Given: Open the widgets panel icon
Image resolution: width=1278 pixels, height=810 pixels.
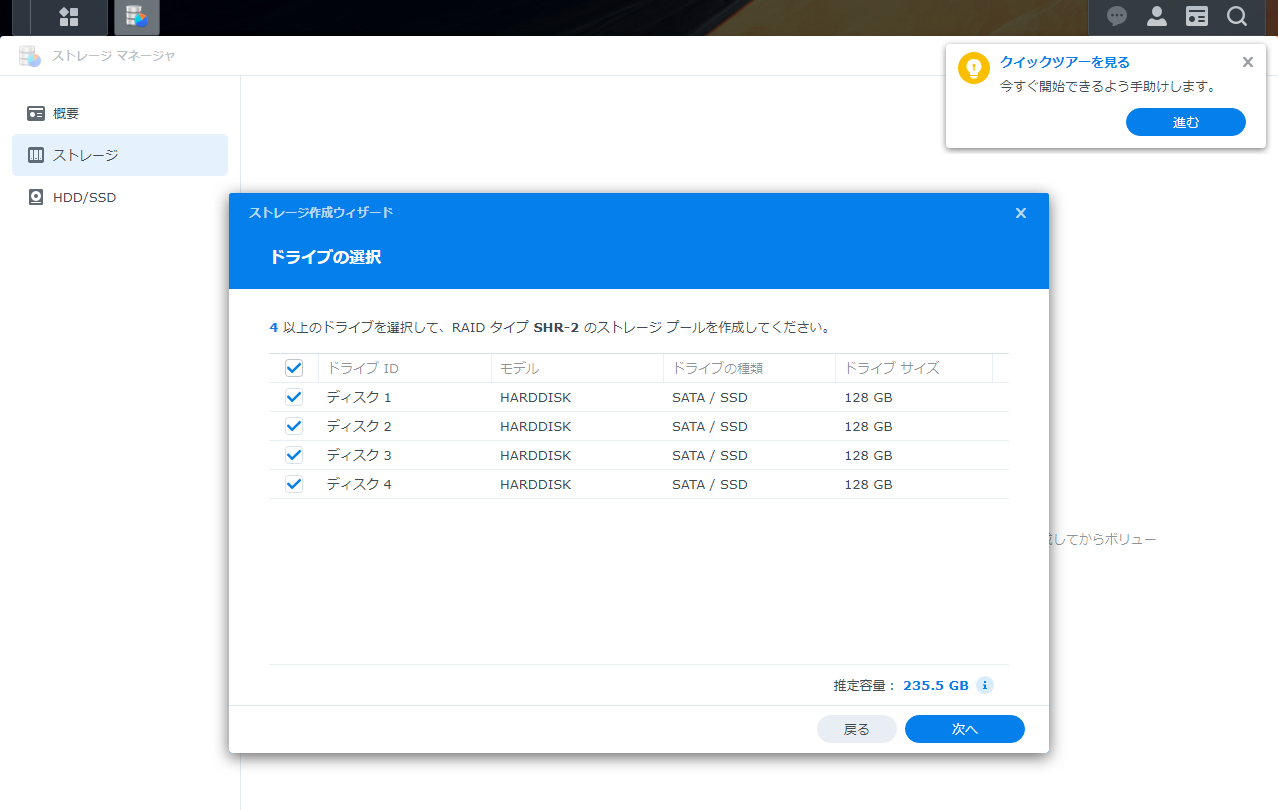Looking at the screenshot, I should point(1197,17).
